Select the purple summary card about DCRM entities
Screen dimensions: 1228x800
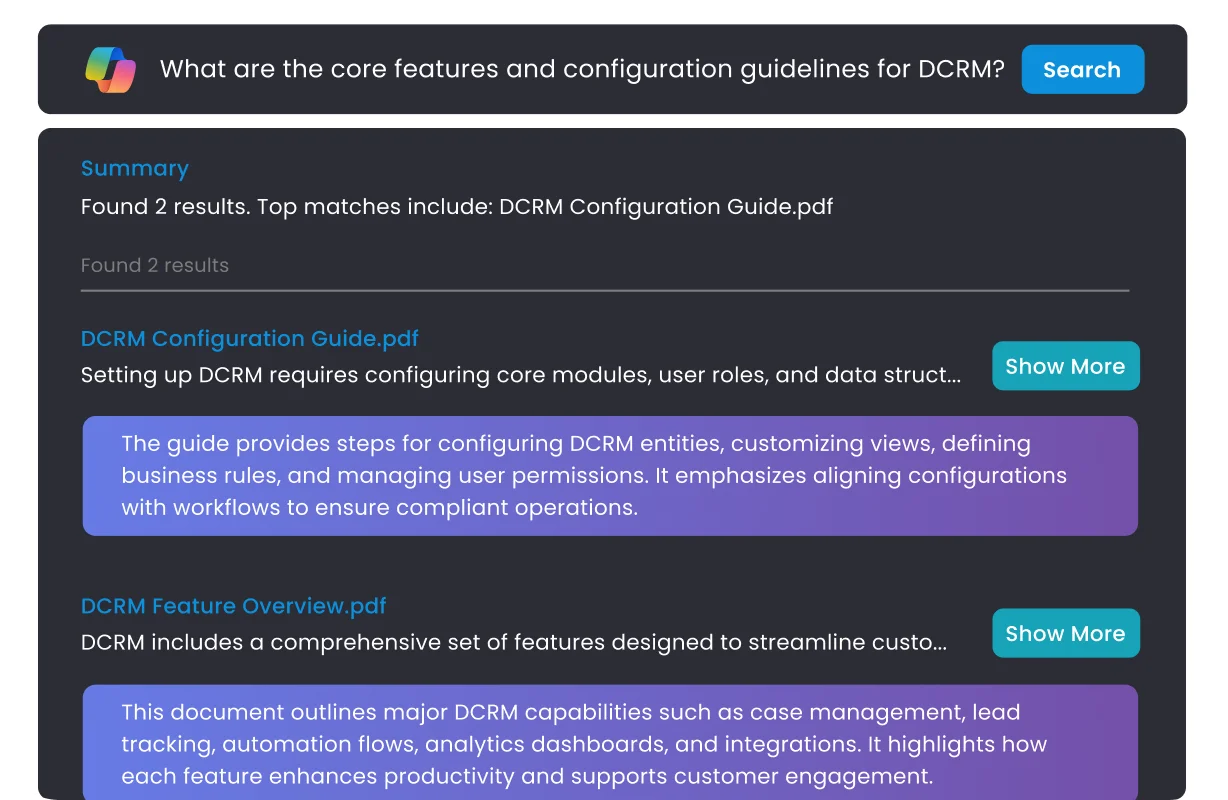tap(609, 475)
